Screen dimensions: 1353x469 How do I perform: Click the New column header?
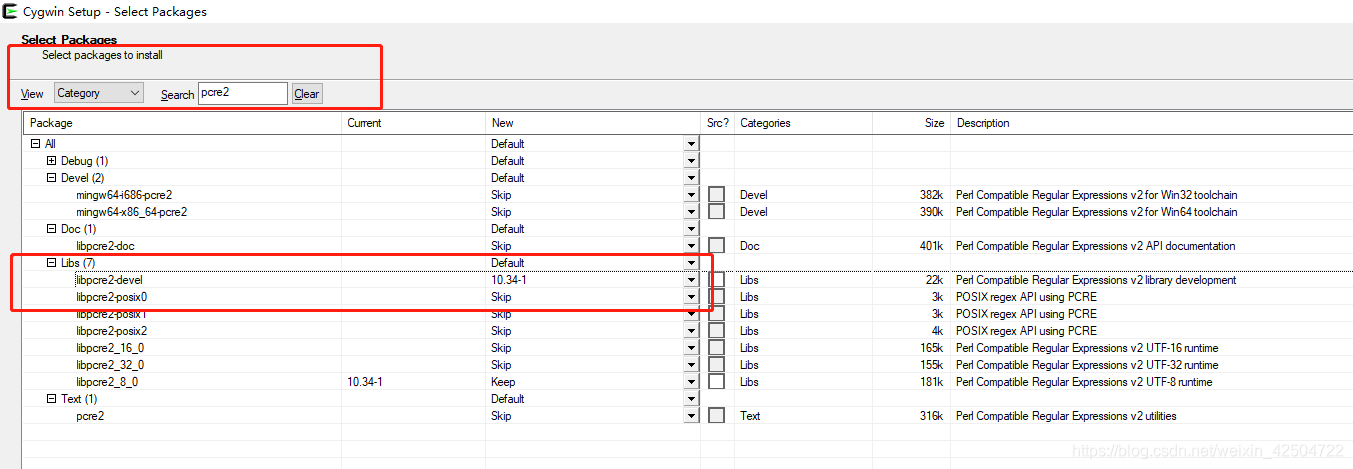click(x=594, y=123)
